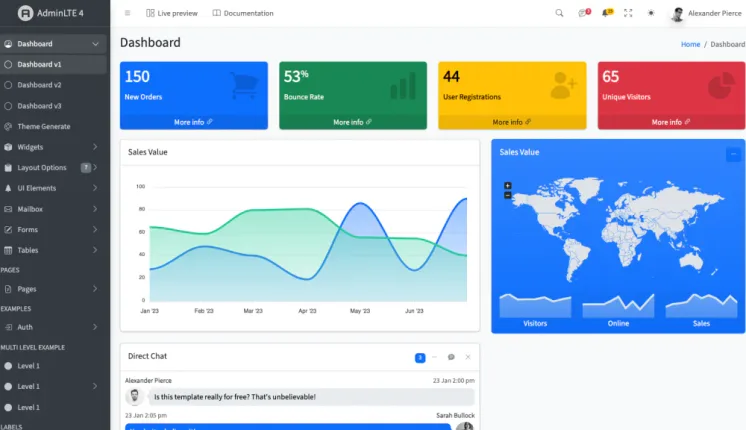
Task: Click the add-user icon on User Registrations
Action: tap(563, 85)
